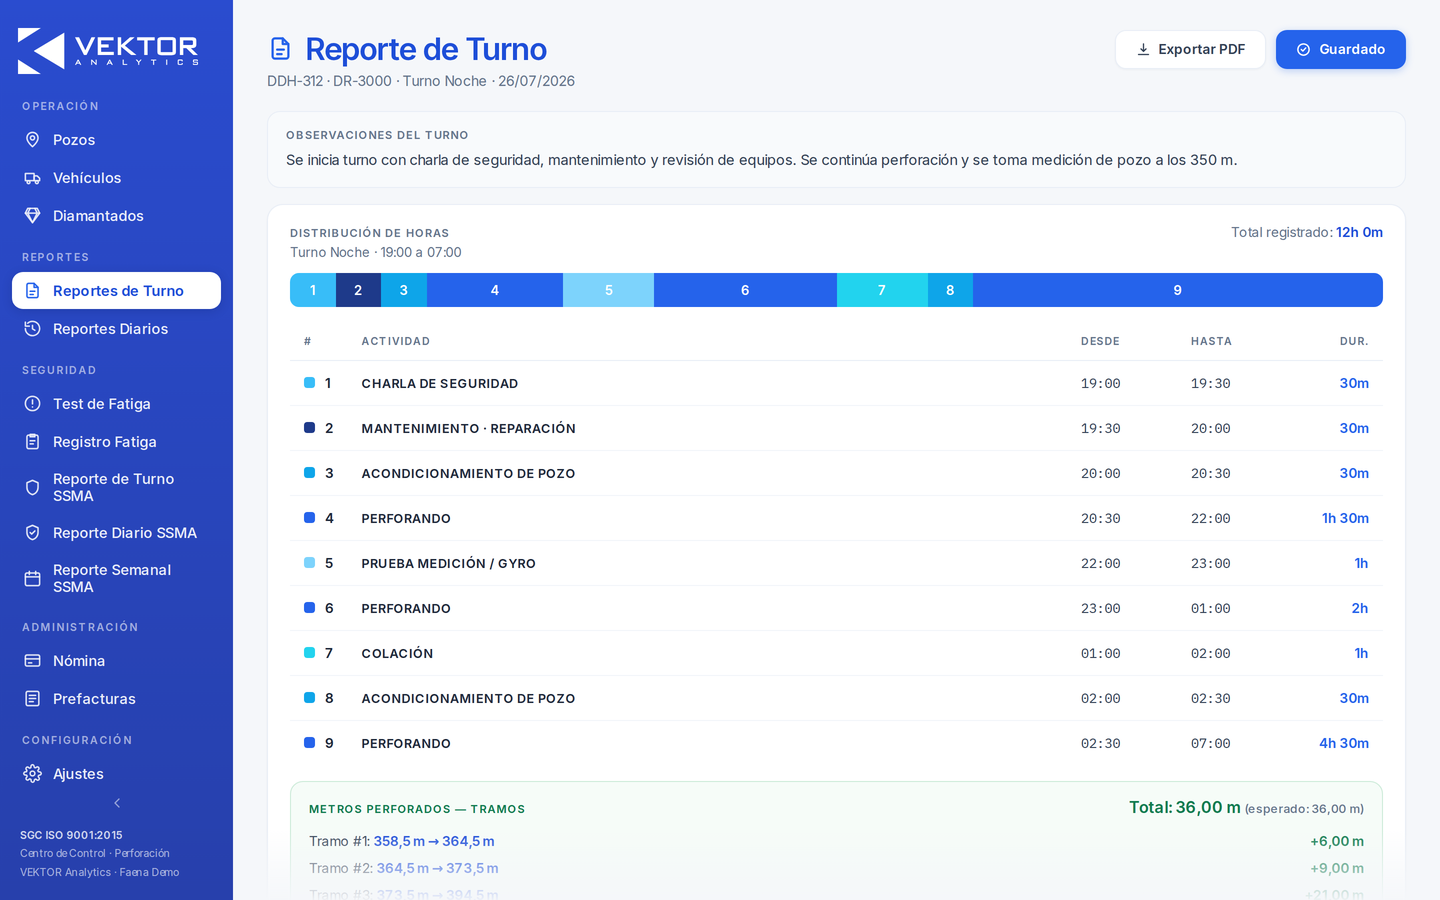Select timeline segment 8
The height and width of the screenshot is (900, 1440).
950,290
